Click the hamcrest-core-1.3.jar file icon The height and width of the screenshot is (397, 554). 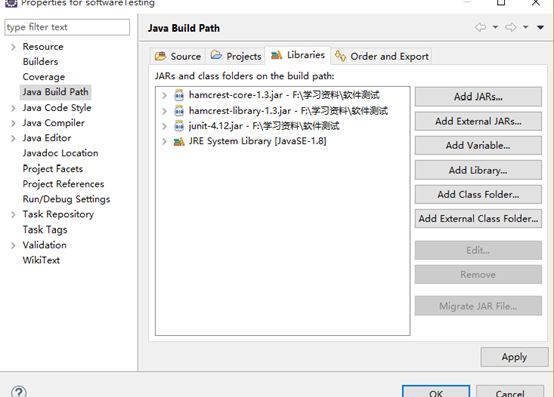pyautogui.click(x=179, y=95)
